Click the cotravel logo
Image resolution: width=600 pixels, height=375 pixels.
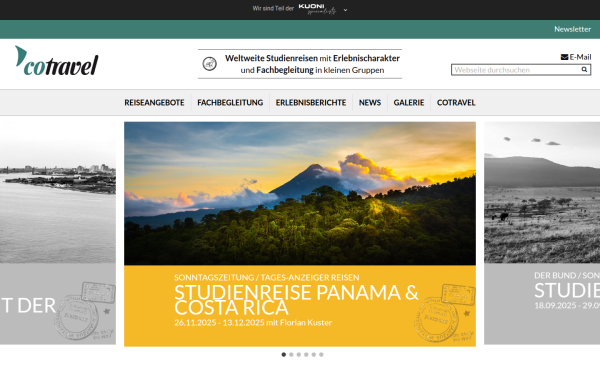[57, 61]
